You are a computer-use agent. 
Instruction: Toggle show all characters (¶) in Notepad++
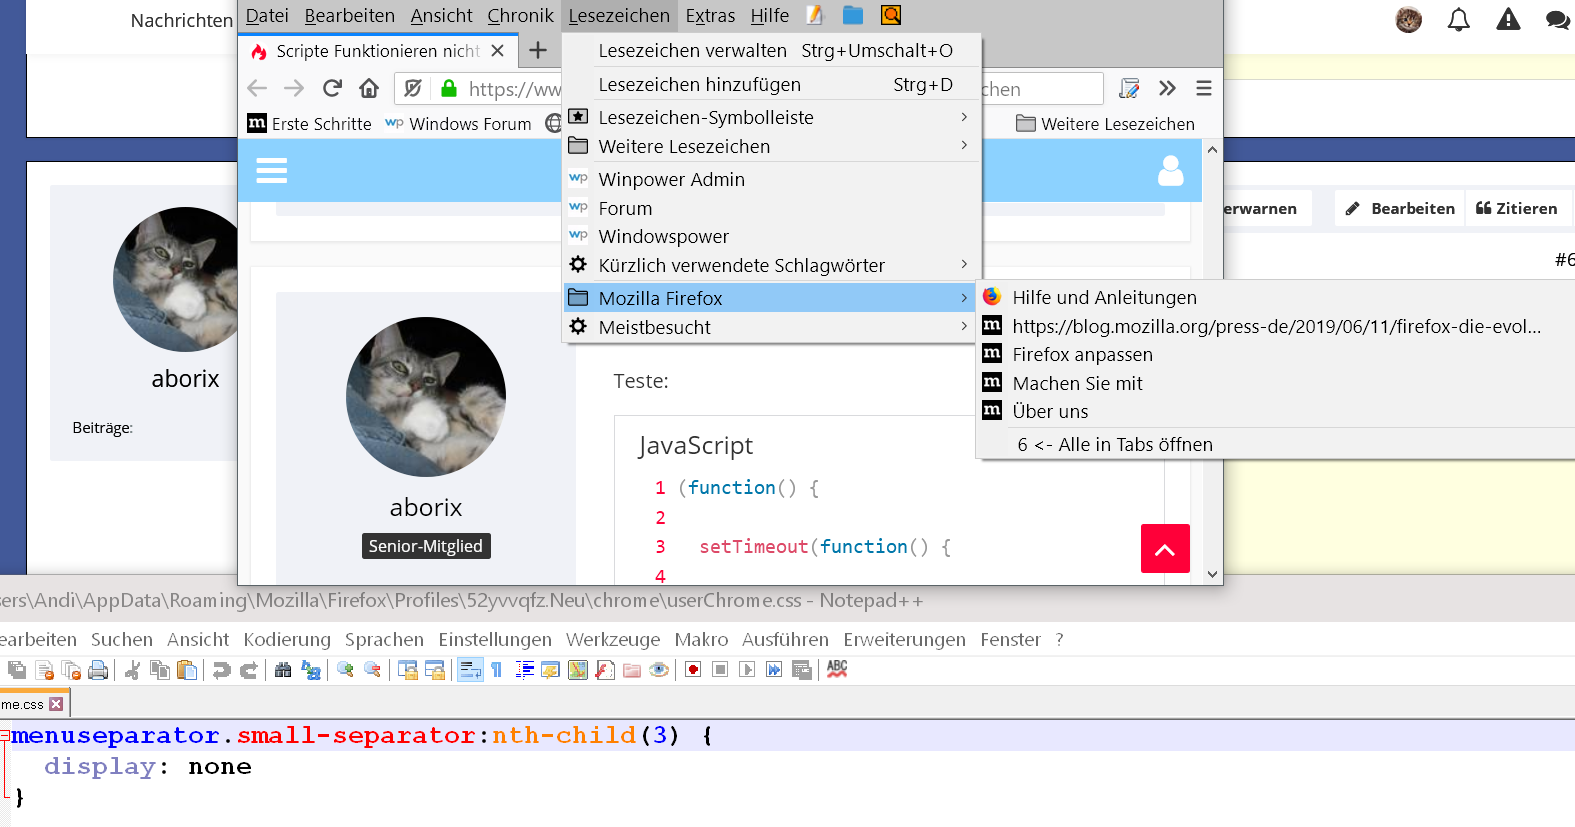[x=497, y=670]
